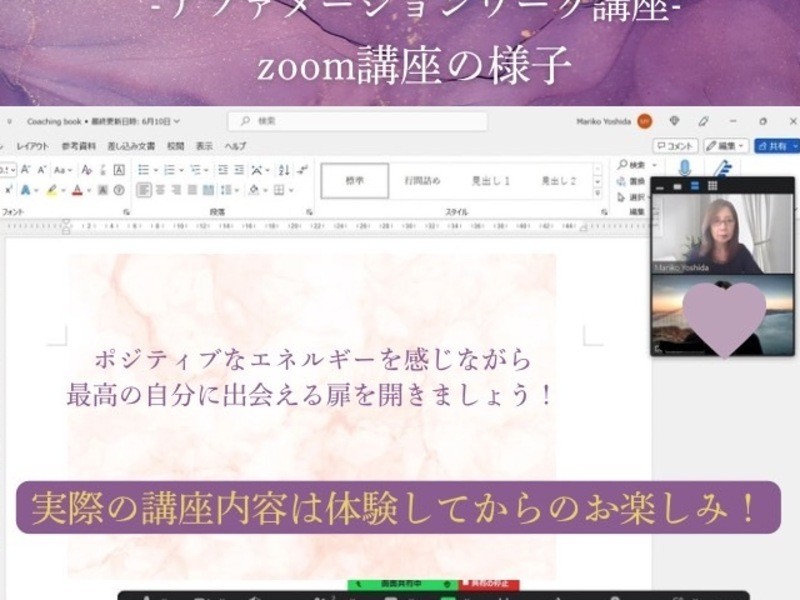This screenshot has height=600, width=800.
Task: Toggle superscript formatting
Action: (x=9, y=190)
